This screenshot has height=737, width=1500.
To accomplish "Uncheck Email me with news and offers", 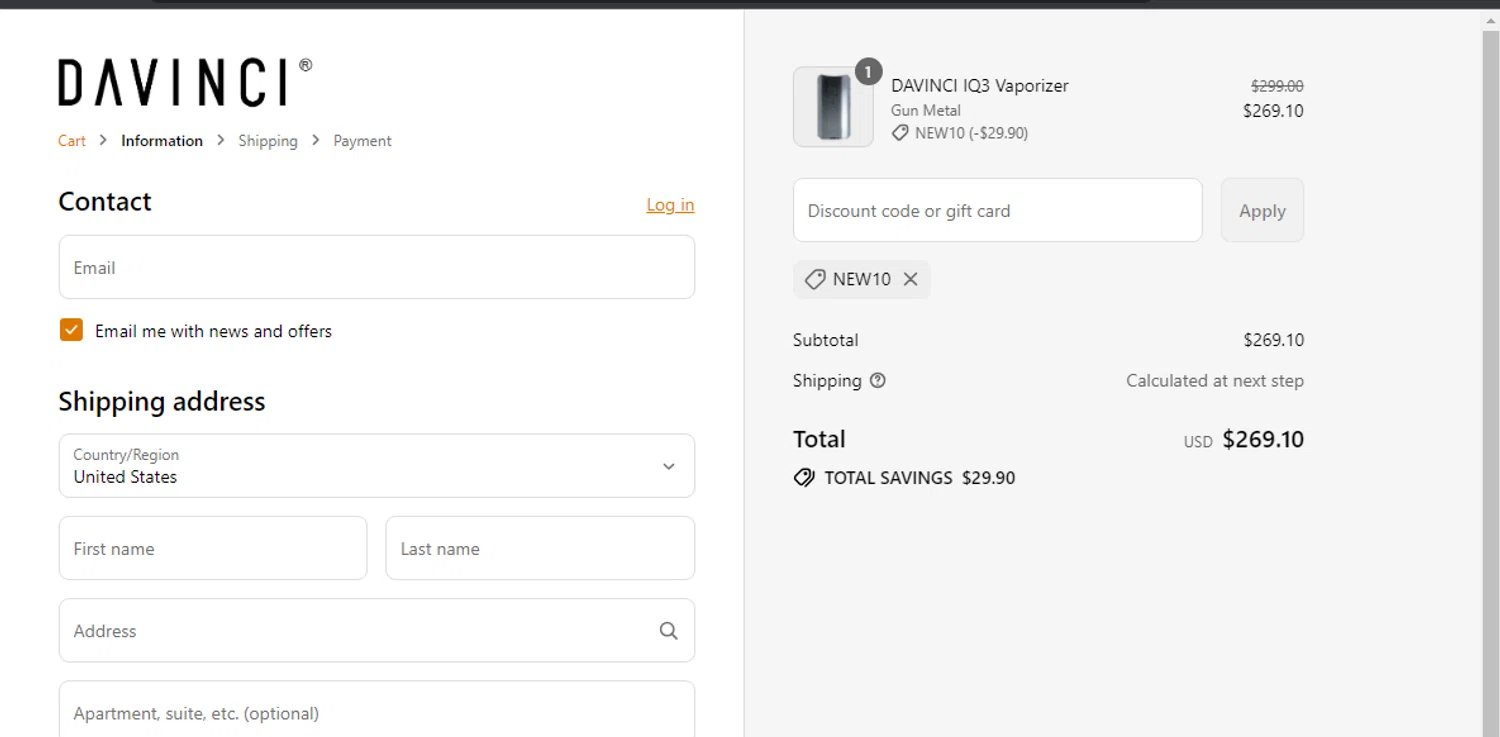I will (x=71, y=331).
